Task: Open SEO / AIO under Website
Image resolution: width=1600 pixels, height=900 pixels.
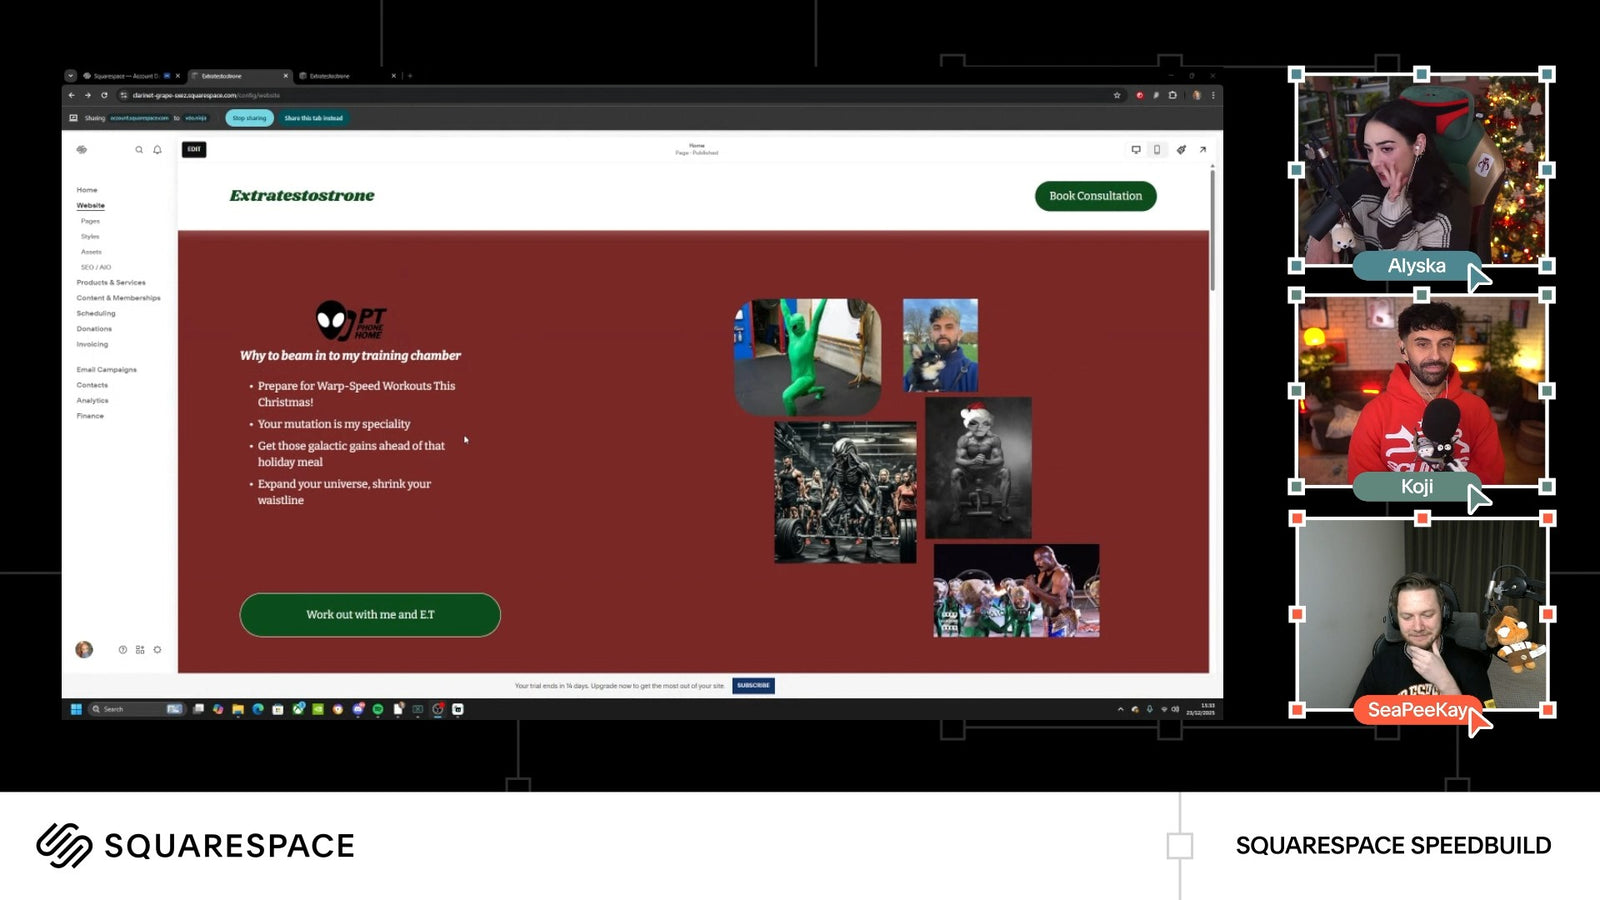Action: point(96,267)
